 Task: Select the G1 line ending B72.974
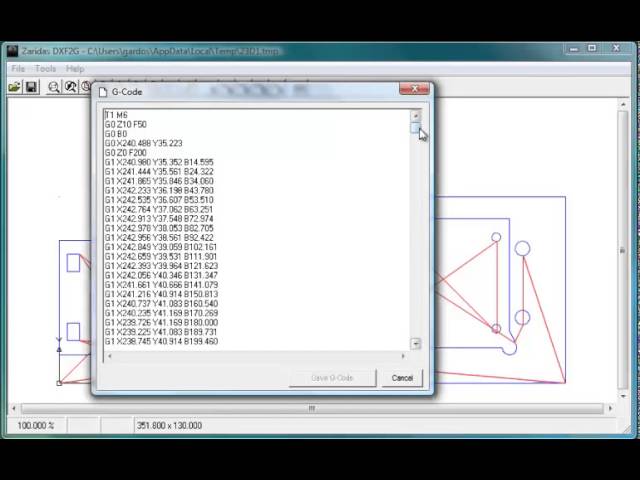159,219
